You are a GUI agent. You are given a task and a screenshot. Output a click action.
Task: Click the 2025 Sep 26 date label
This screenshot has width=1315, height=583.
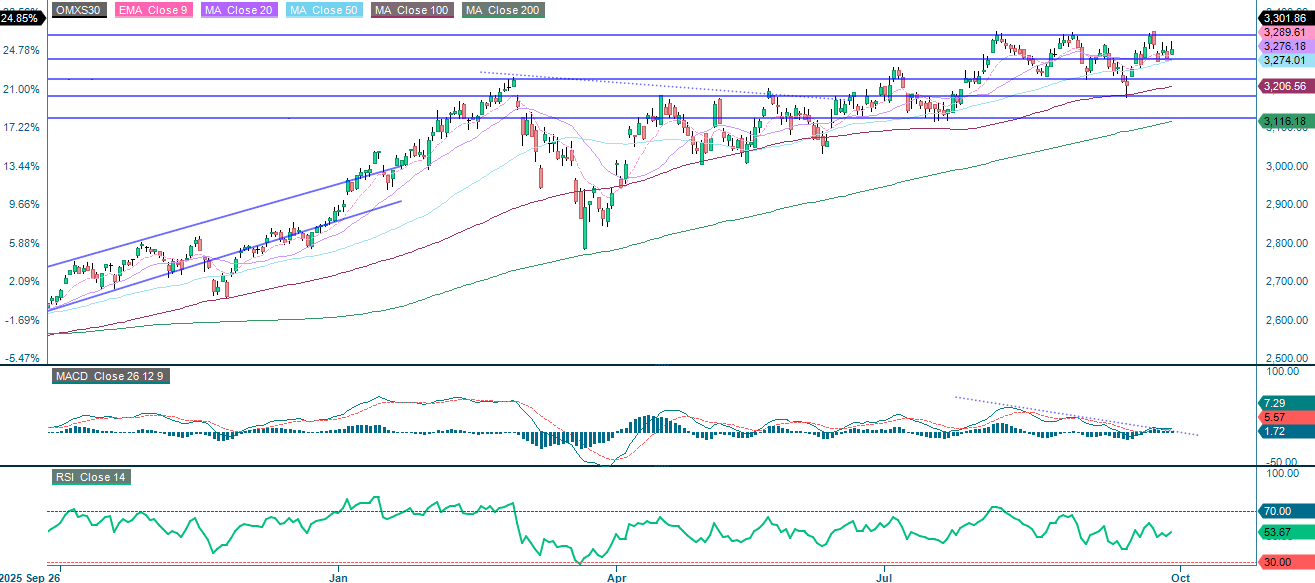click(31, 577)
